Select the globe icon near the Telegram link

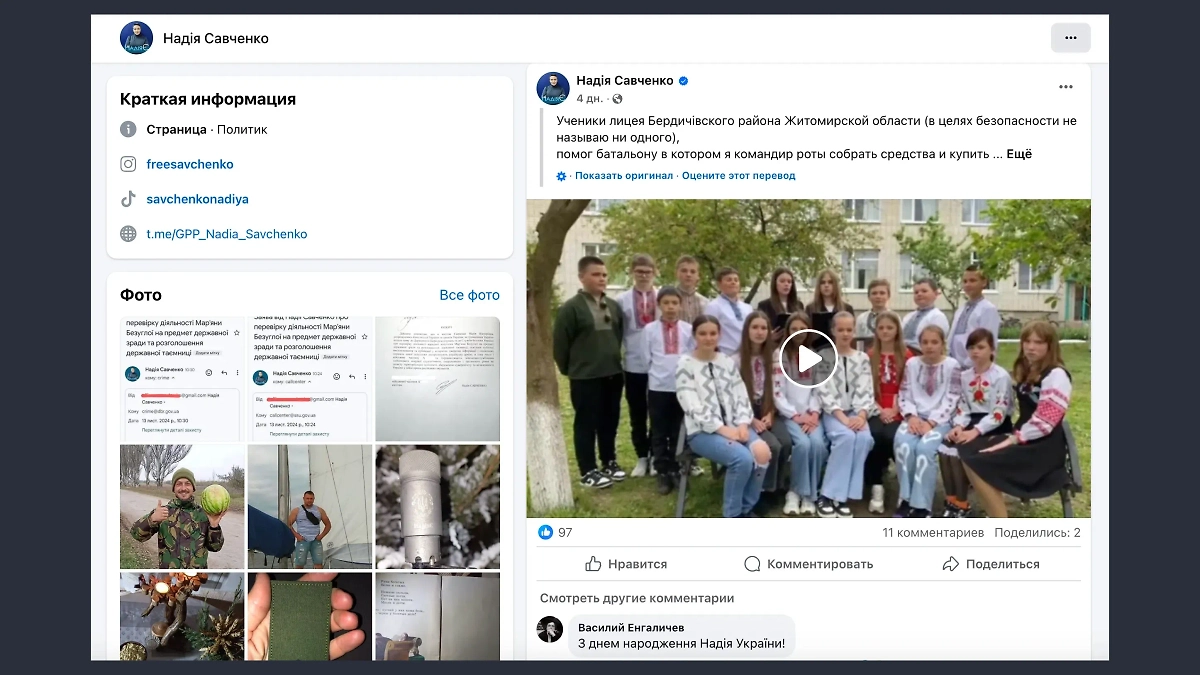point(128,233)
